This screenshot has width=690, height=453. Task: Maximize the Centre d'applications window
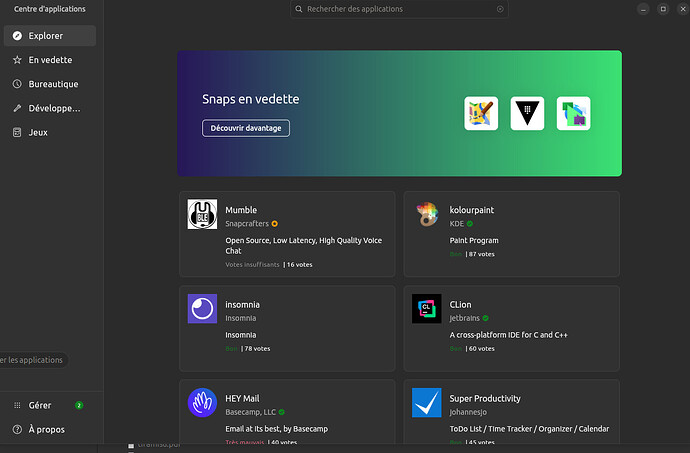point(663,9)
